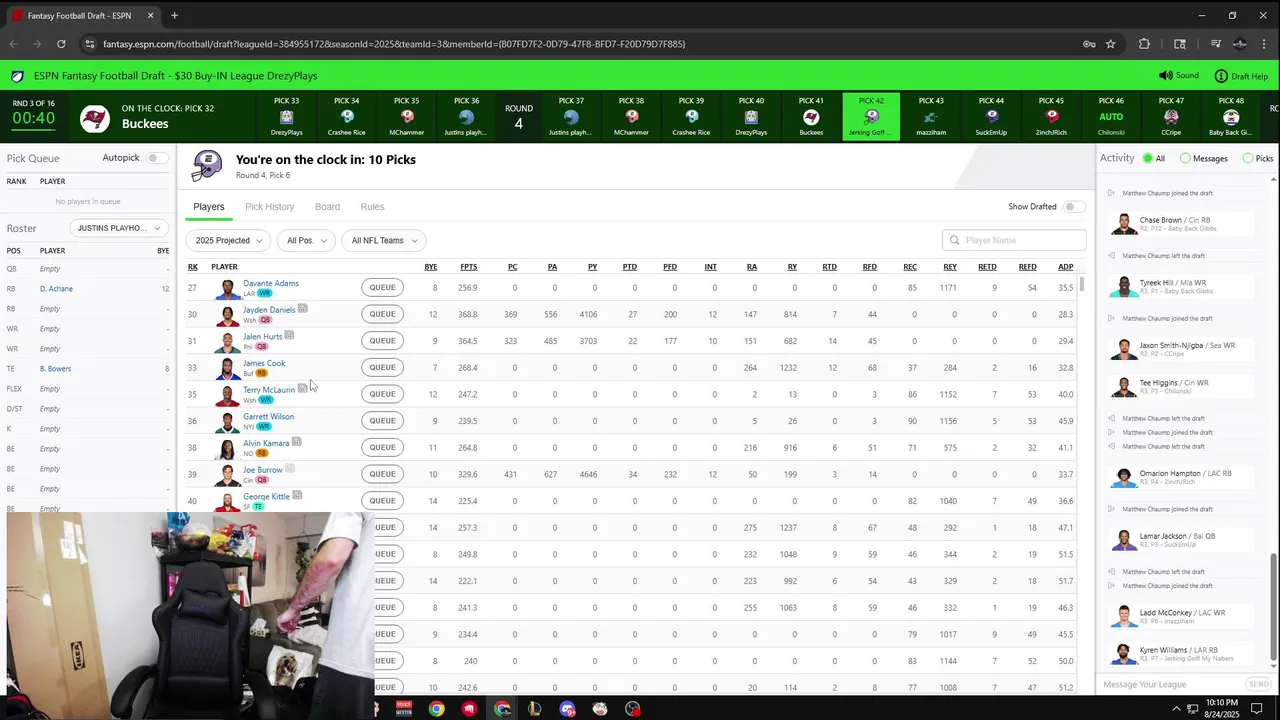The width and height of the screenshot is (1280, 720).
Task: Mute the draft Sound speaker icon
Action: [1165, 76]
